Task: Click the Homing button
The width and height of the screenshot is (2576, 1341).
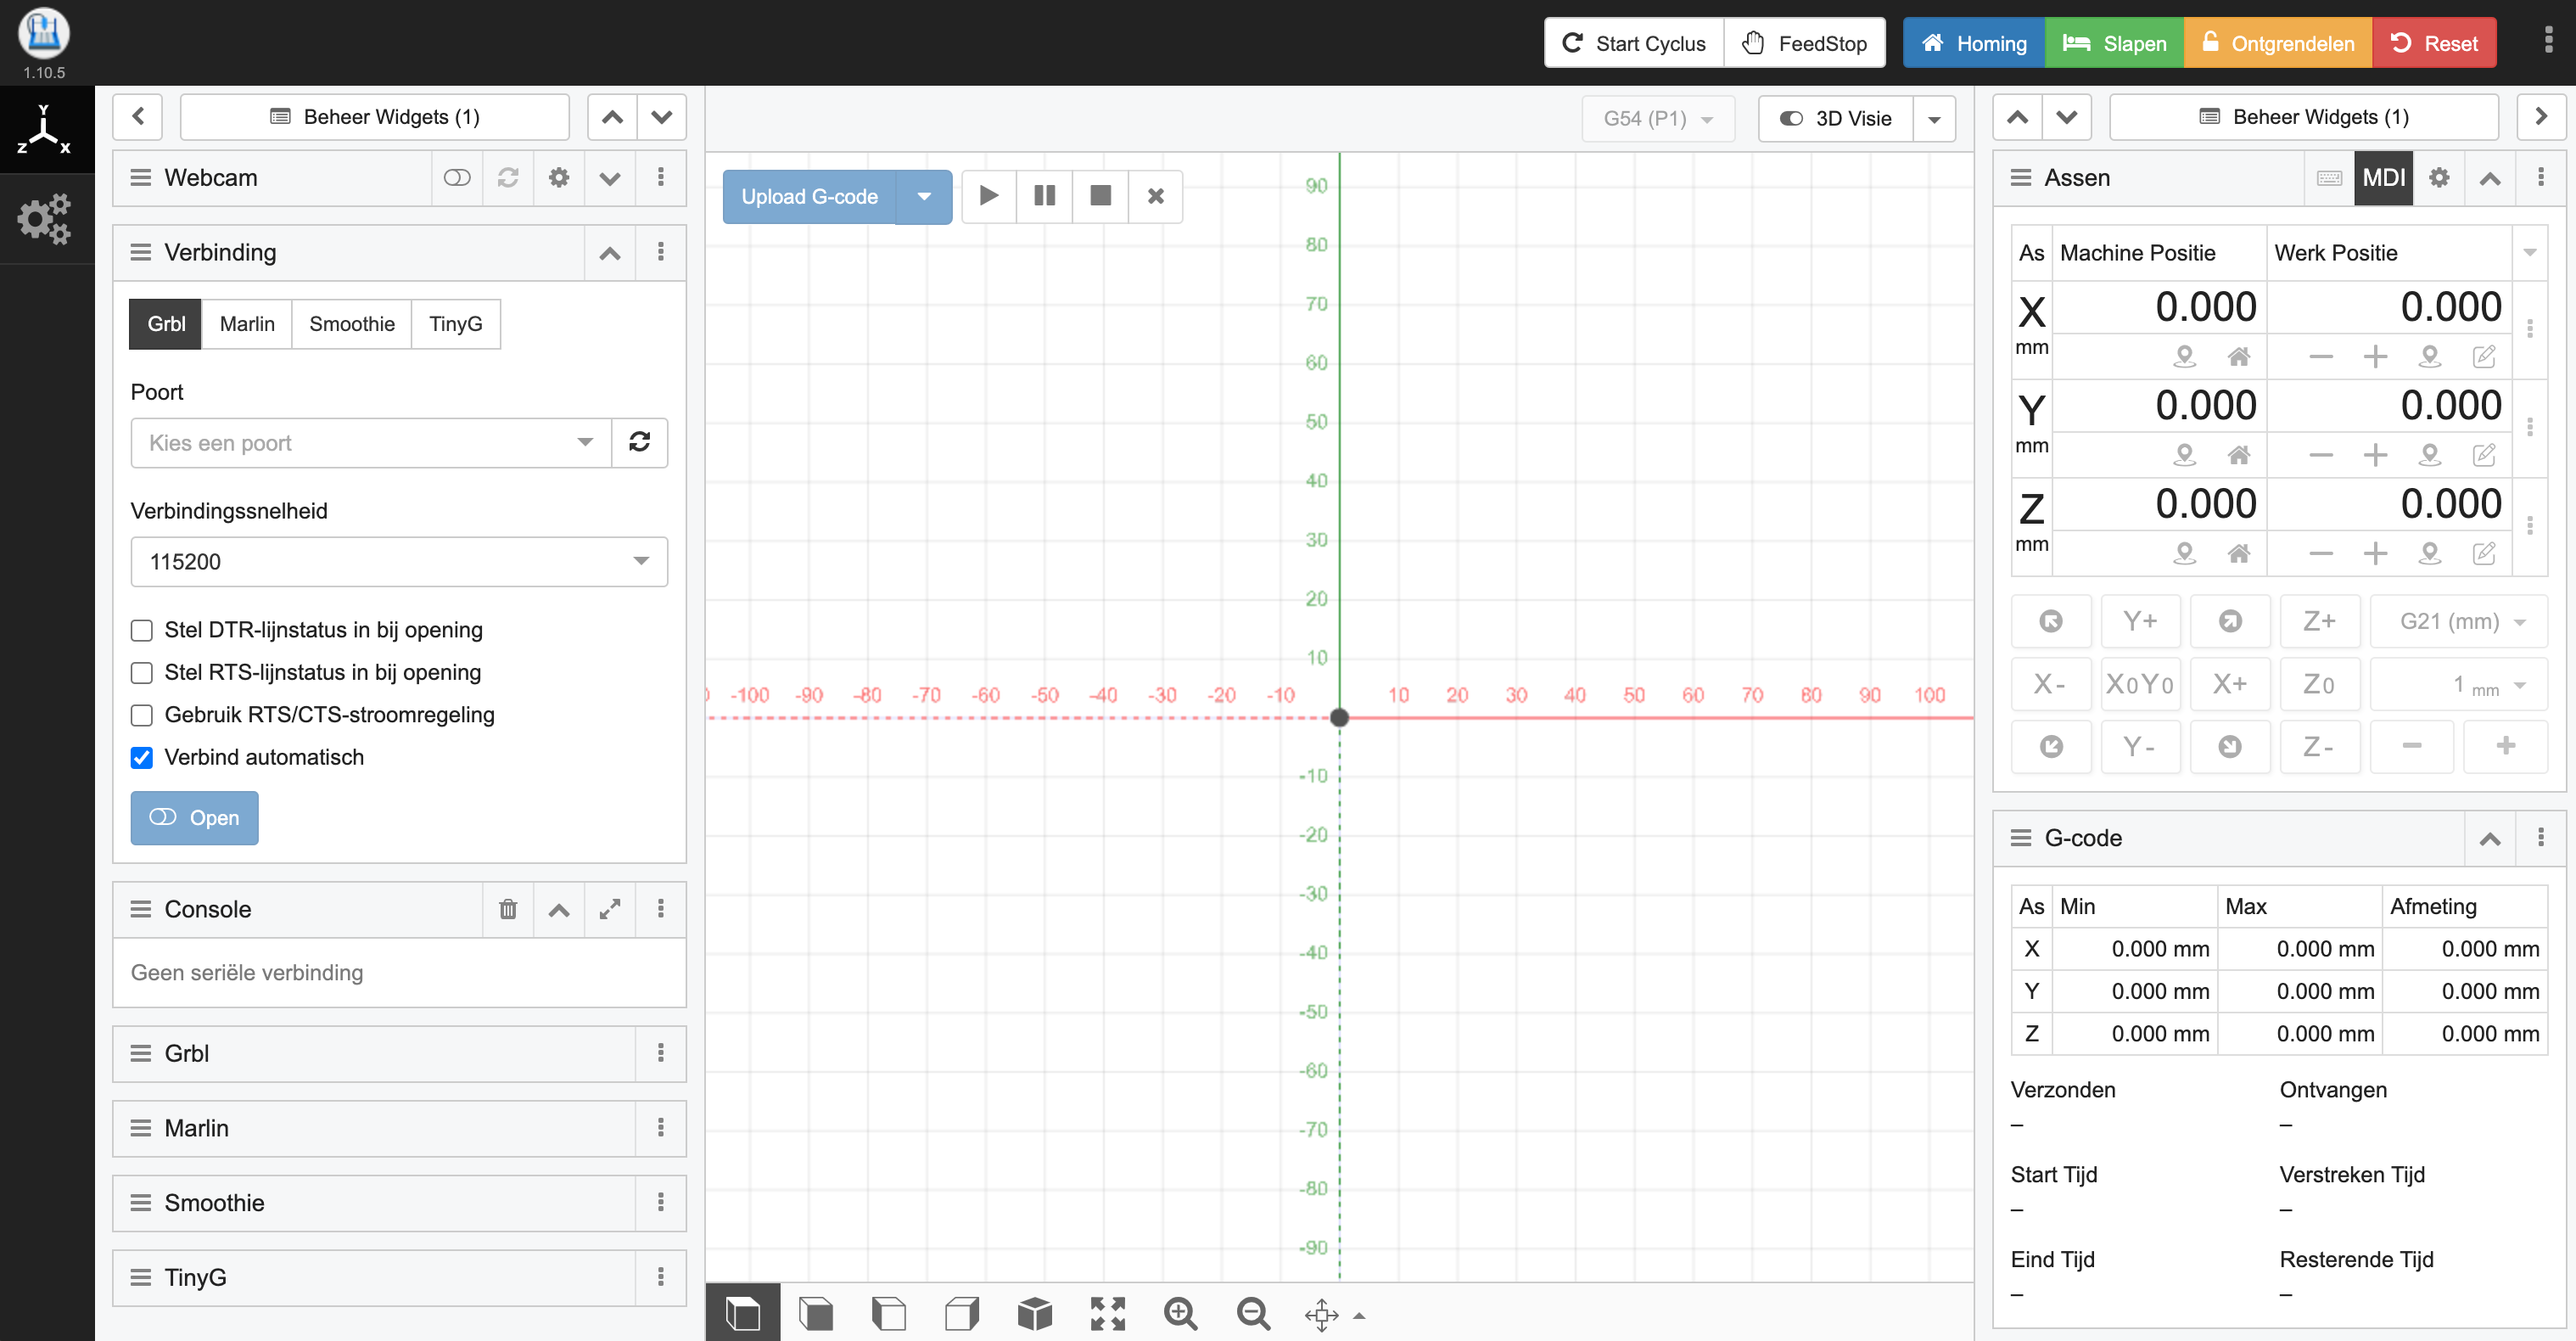Action: tap(1974, 43)
